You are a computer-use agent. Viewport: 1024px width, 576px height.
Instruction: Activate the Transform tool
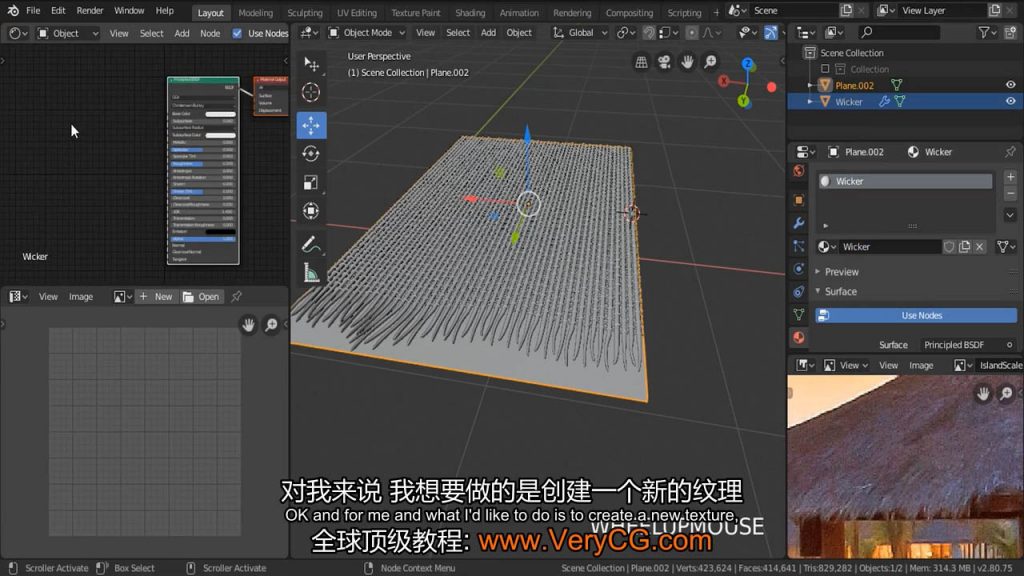point(311,211)
